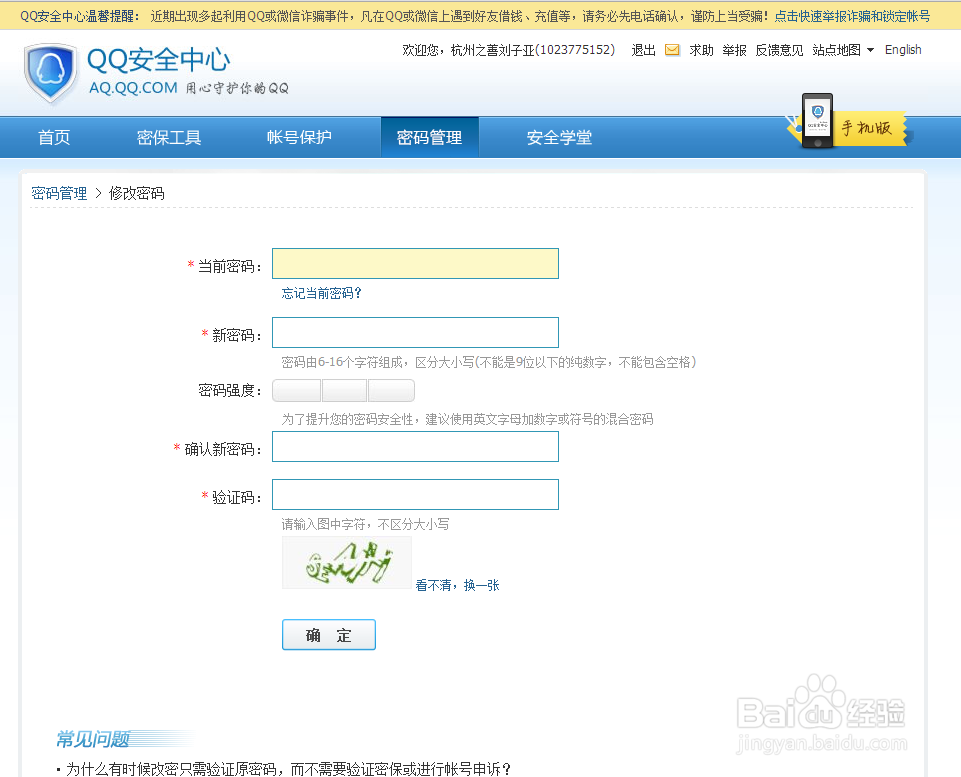Click the 忘记当前密码 link
The image size is (961, 777).
tap(321, 294)
